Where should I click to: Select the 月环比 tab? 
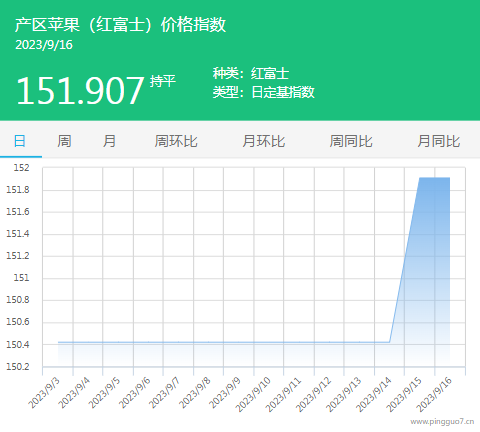click(x=264, y=141)
